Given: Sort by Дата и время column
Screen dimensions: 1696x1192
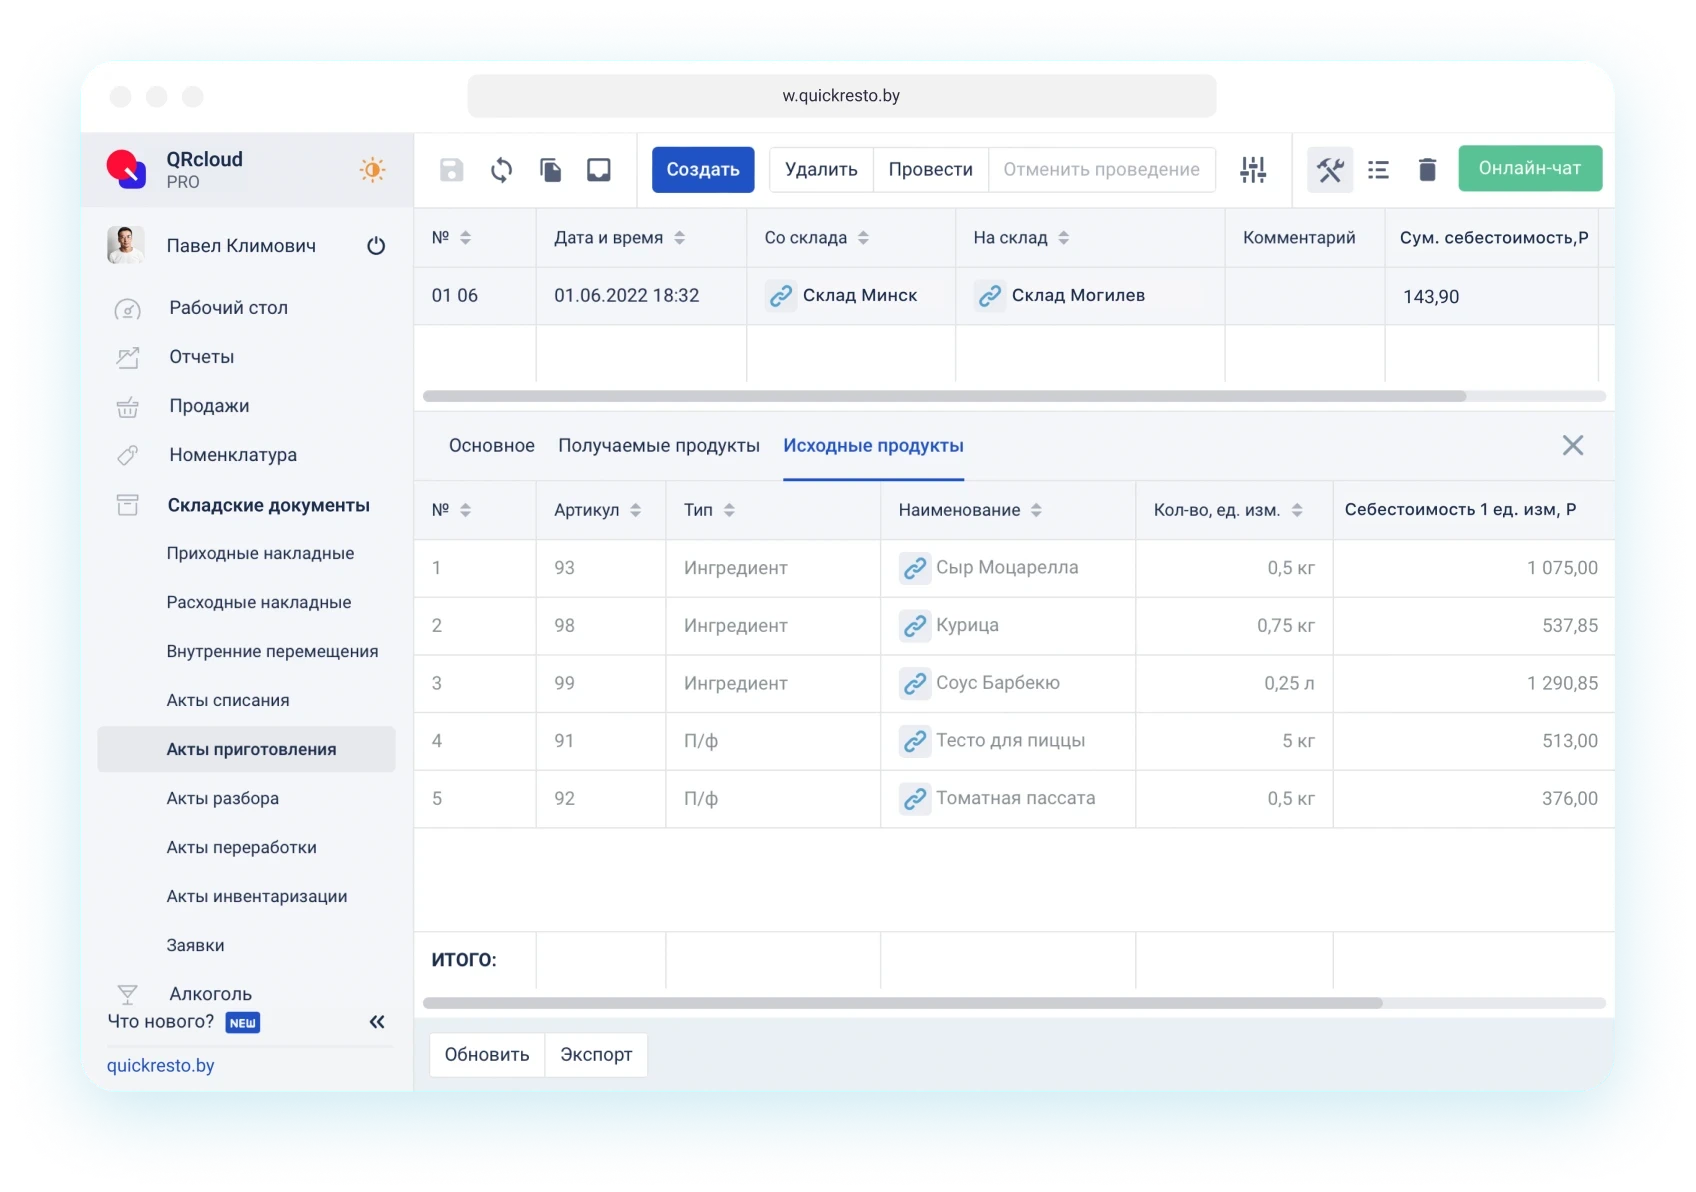Looking at the screenshot, I should 679,238.
